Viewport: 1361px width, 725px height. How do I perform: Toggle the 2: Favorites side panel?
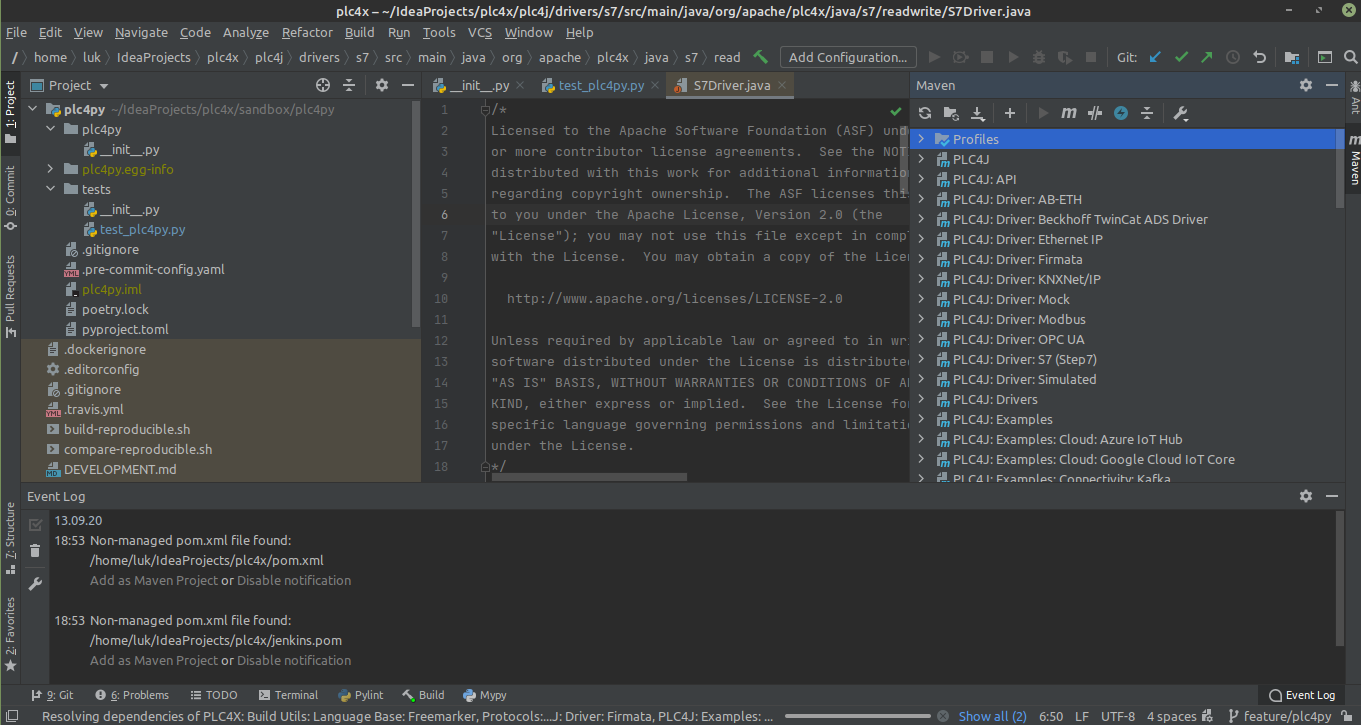pos(10,634)
